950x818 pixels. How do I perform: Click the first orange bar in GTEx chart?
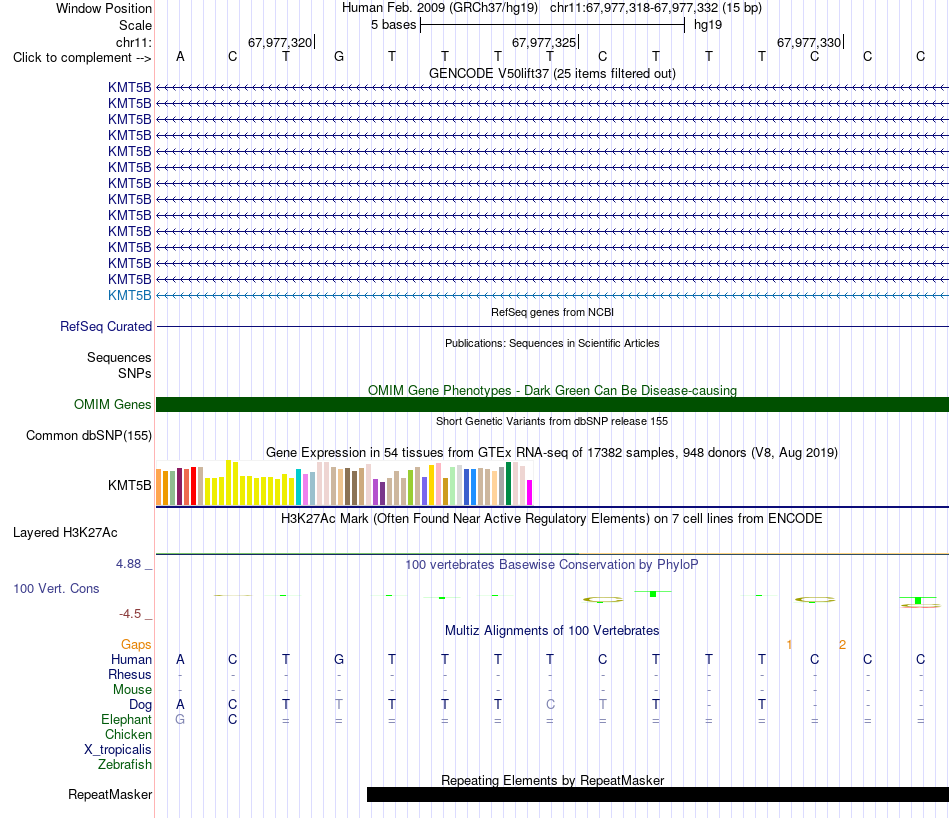coord(159,487)
